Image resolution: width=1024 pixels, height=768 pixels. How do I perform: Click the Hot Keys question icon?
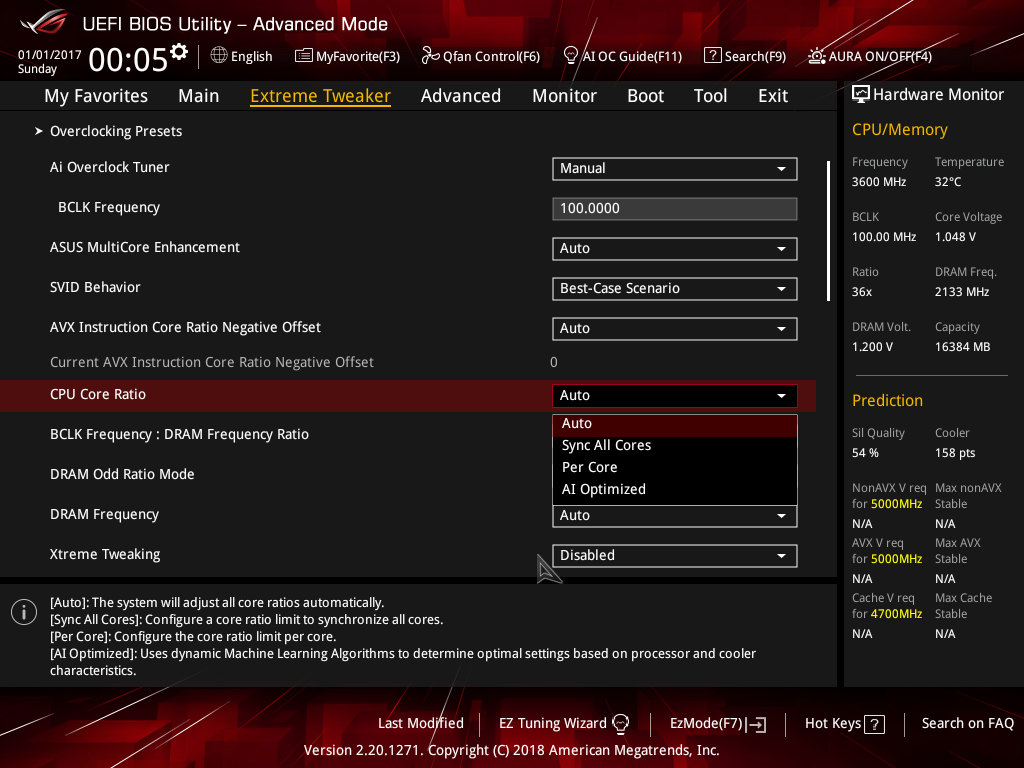click(874, 724)
